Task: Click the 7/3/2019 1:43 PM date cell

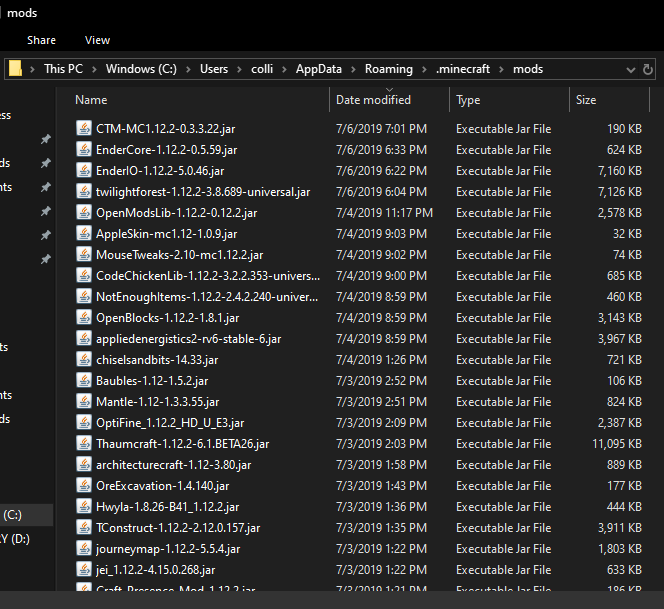Action: pos(382,486)
